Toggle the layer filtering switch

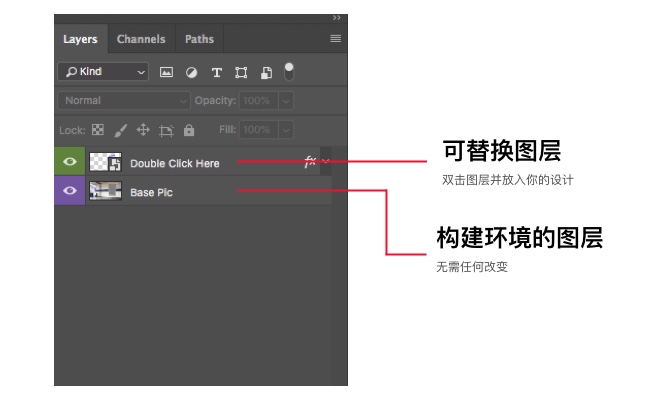pos(289,71)
